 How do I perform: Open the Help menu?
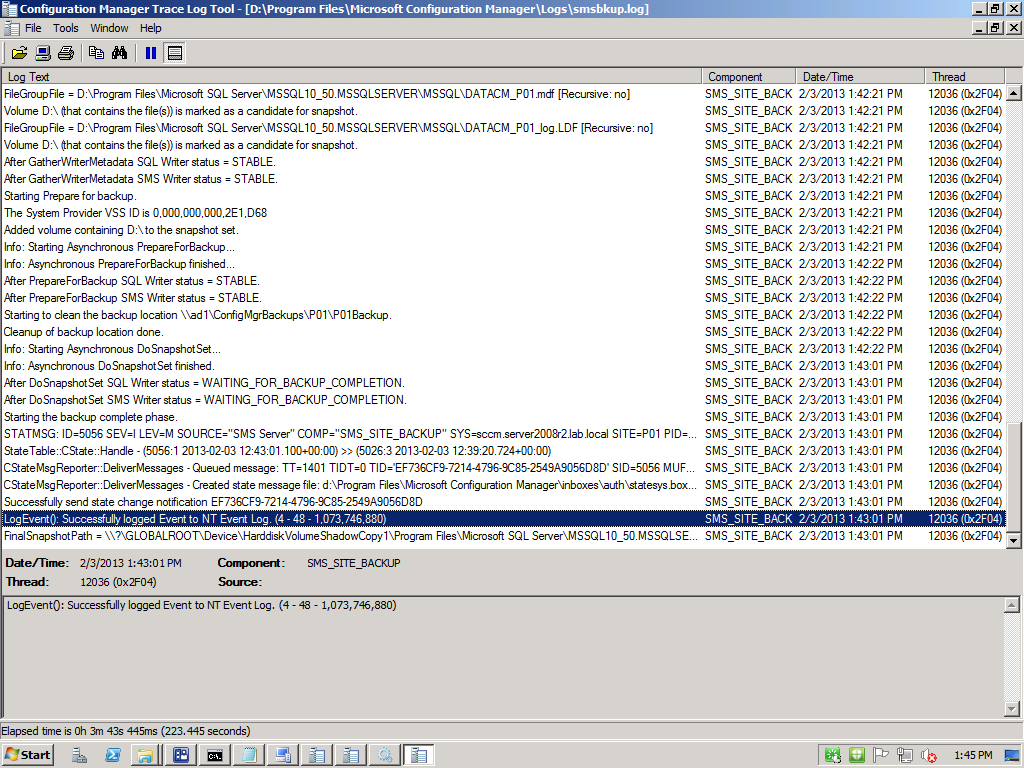point(150,28)
